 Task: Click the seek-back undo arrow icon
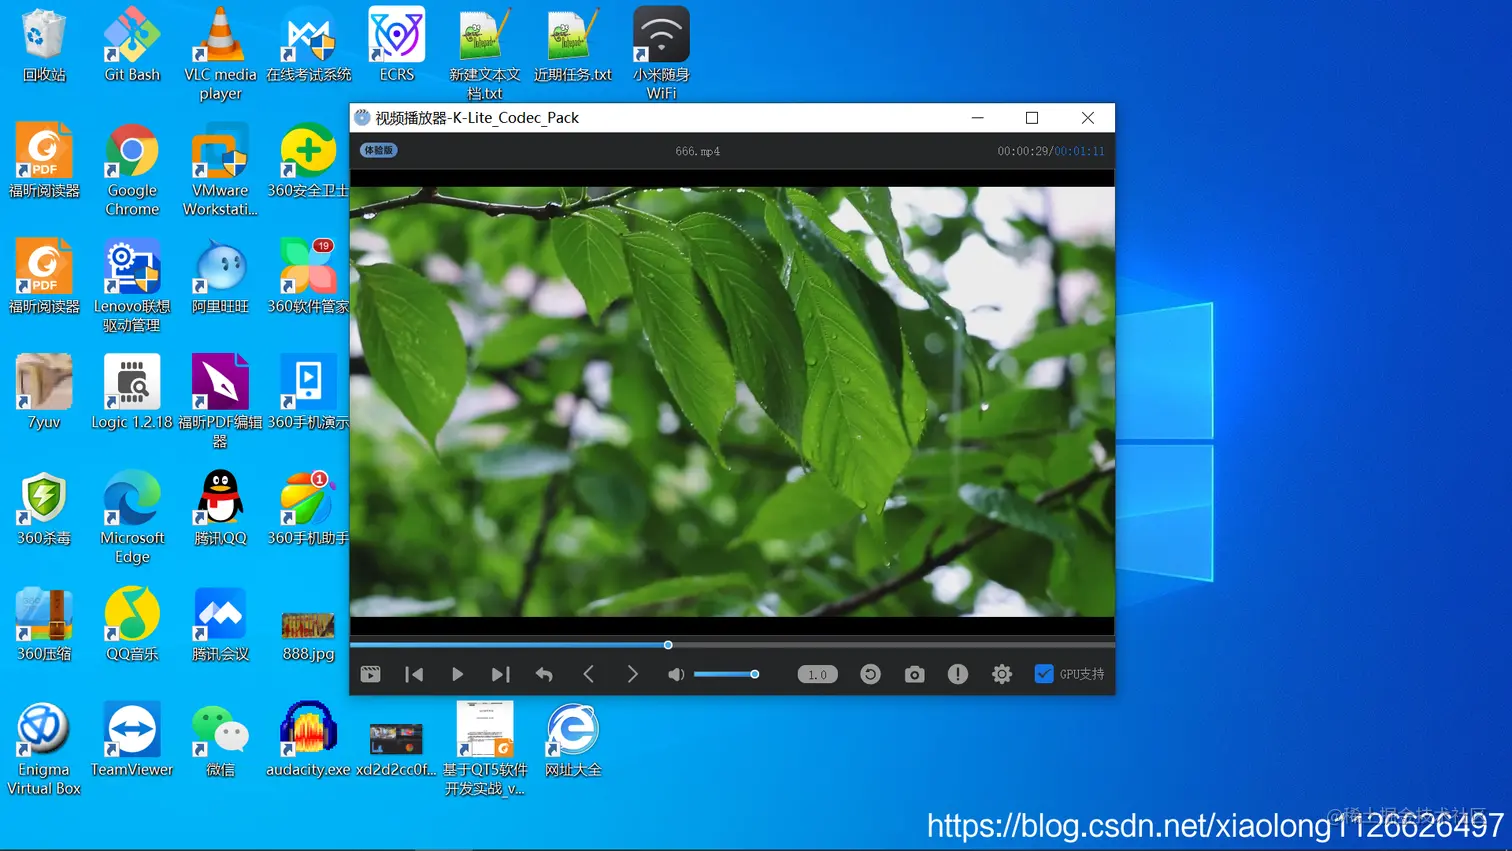(x=544, y=674)
